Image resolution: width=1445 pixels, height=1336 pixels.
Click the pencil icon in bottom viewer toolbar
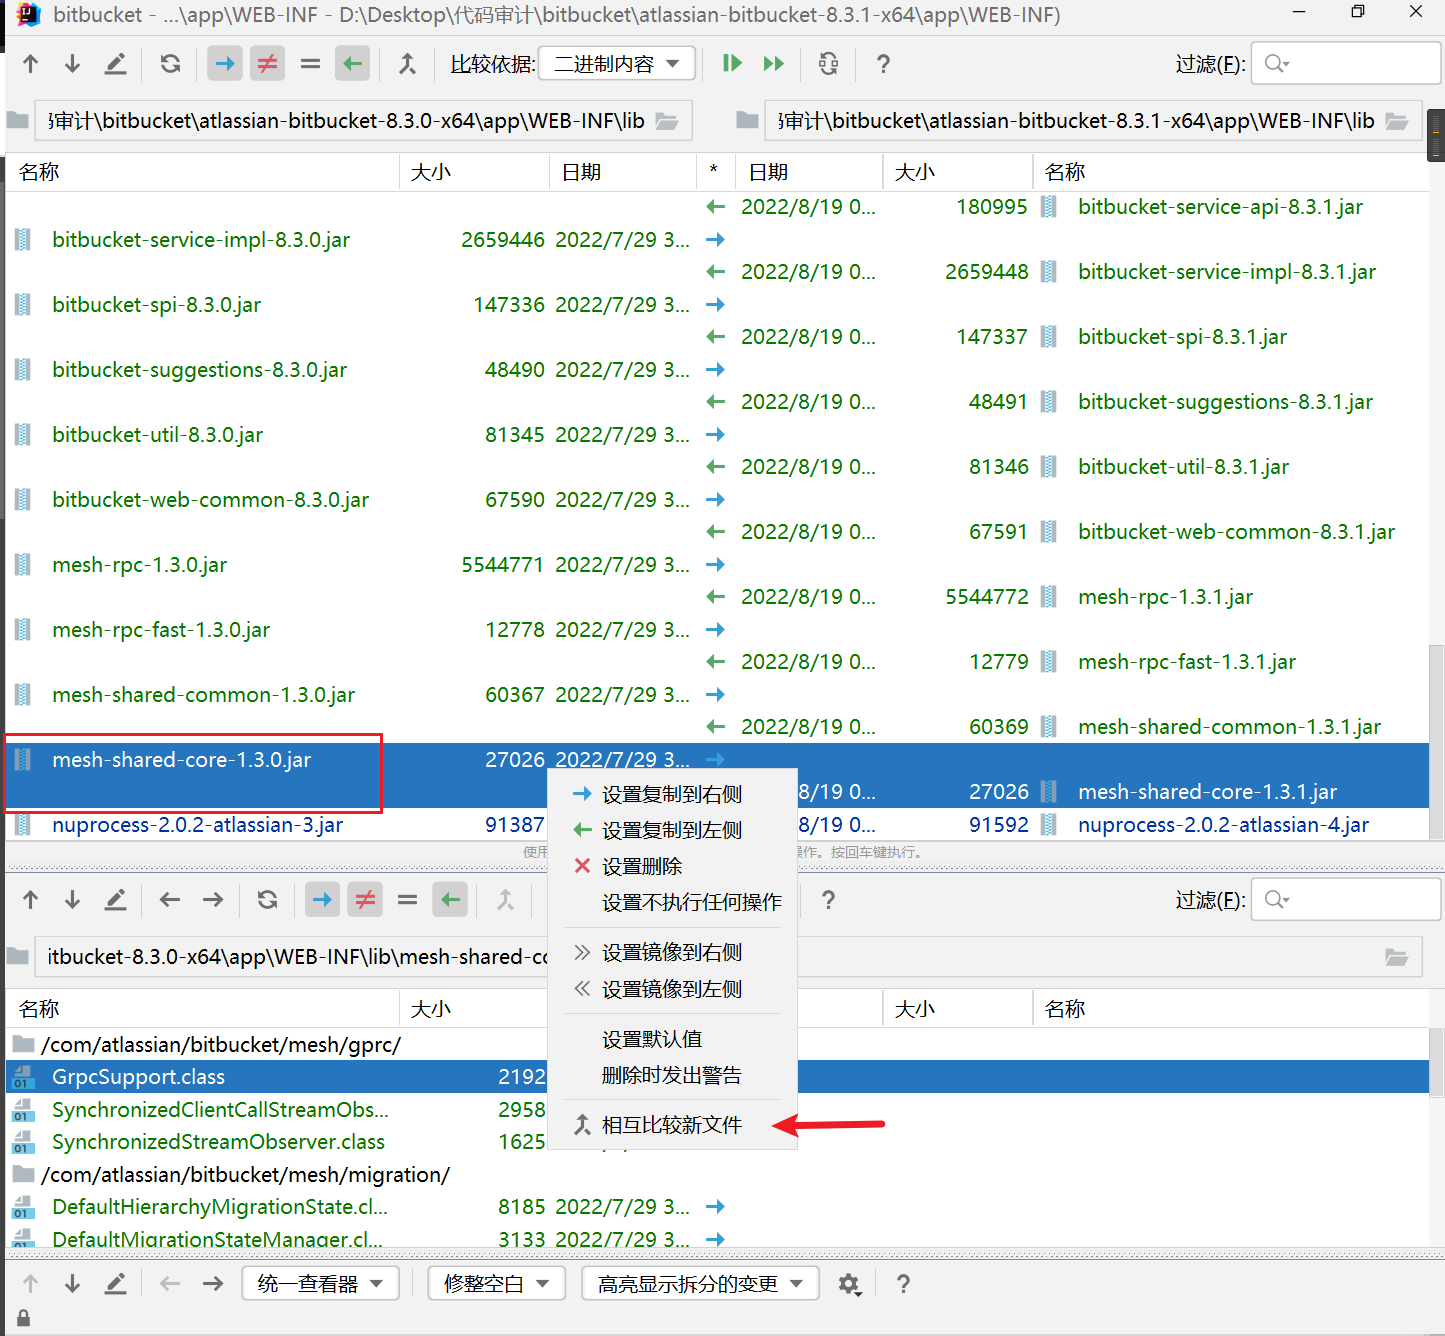pyautogui.click(x=116, y=1283)
